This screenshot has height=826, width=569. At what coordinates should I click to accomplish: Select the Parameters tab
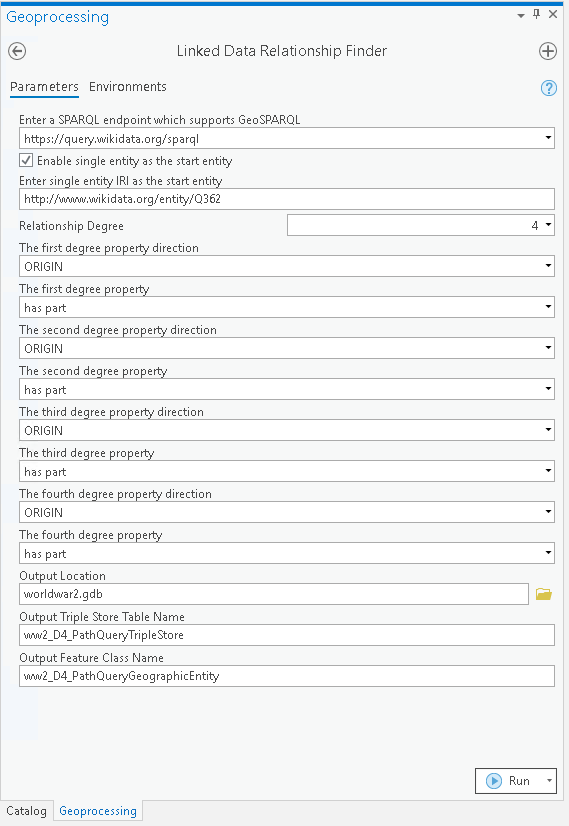[44, 86]
